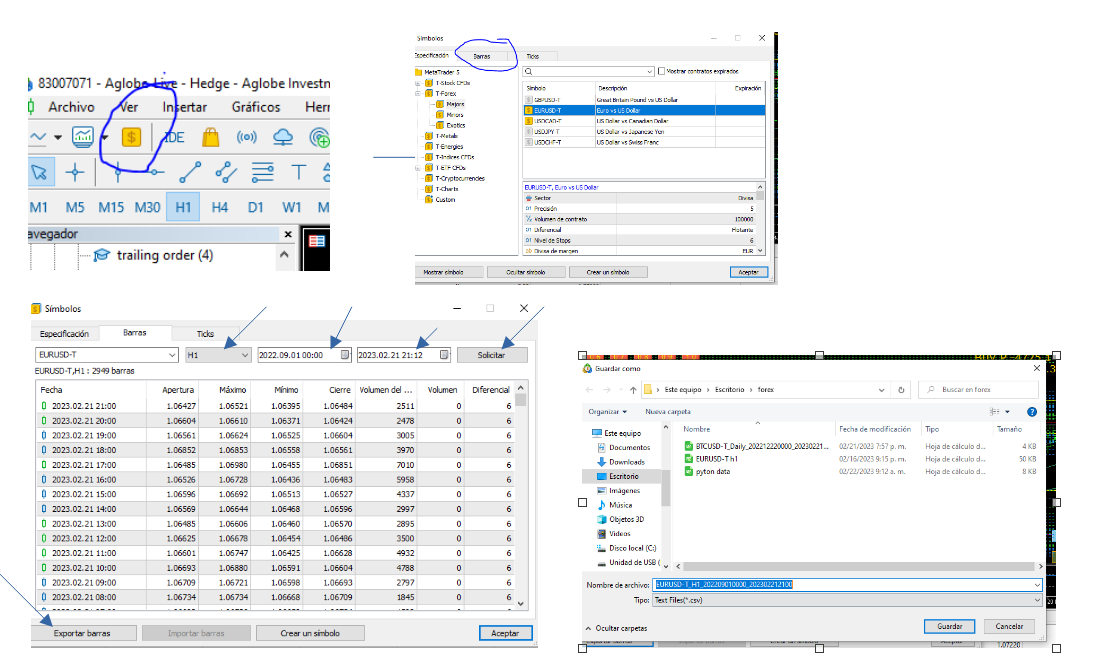The width and height of the screenshot is (1120, 657).
Task: Open the Organizar dropdown menu
Action: (x=608, y=412)
